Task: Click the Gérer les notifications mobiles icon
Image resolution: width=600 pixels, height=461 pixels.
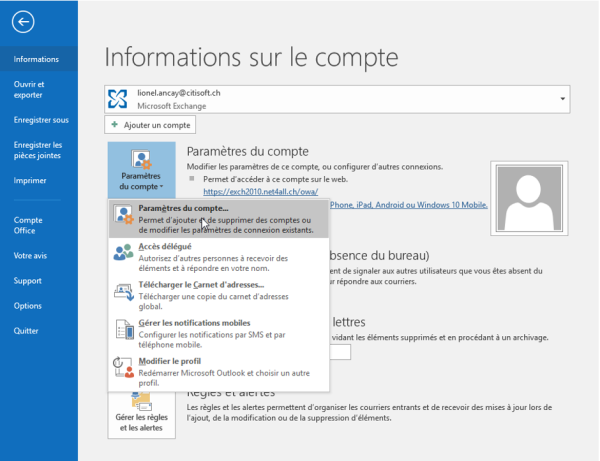Action: 125,329
